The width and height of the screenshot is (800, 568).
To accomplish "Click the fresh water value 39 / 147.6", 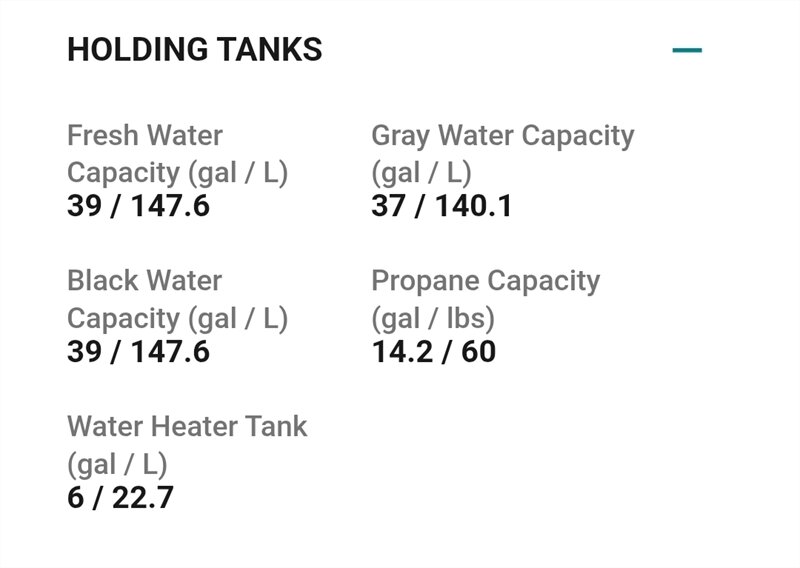I will point(138,206).
